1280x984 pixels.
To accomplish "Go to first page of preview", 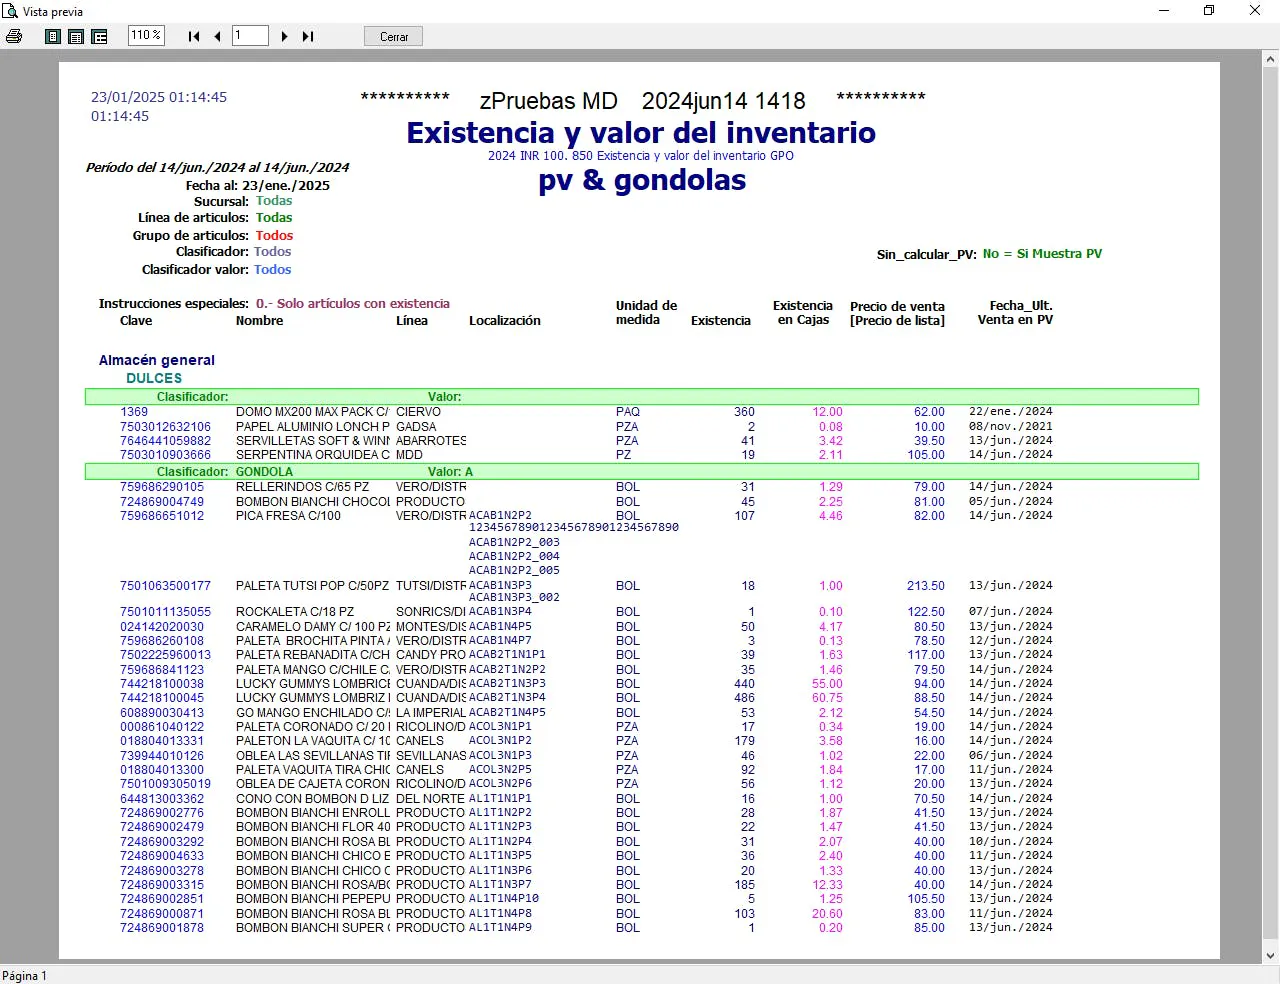I will pos(194,36).
